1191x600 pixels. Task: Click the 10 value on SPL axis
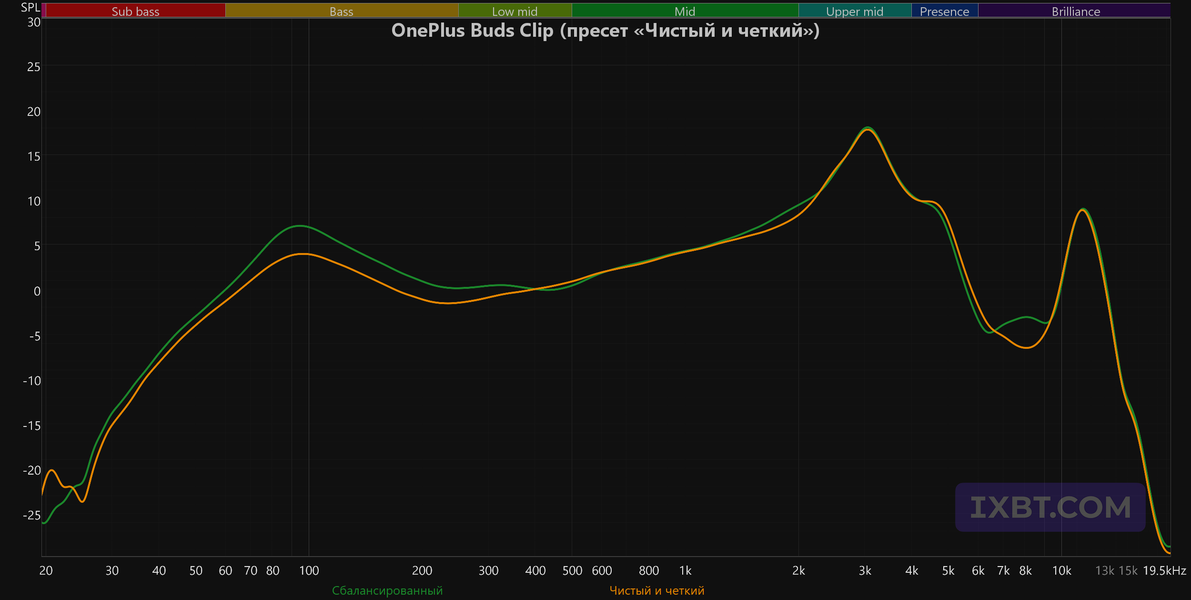tap(33, 201)
